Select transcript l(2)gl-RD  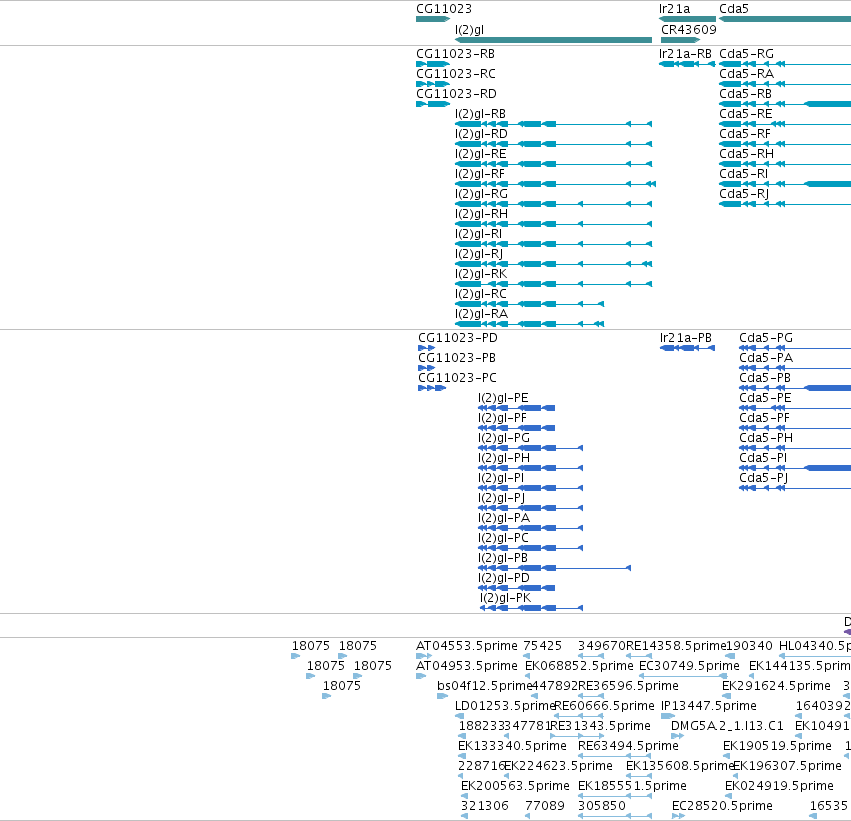coord(553,144)
